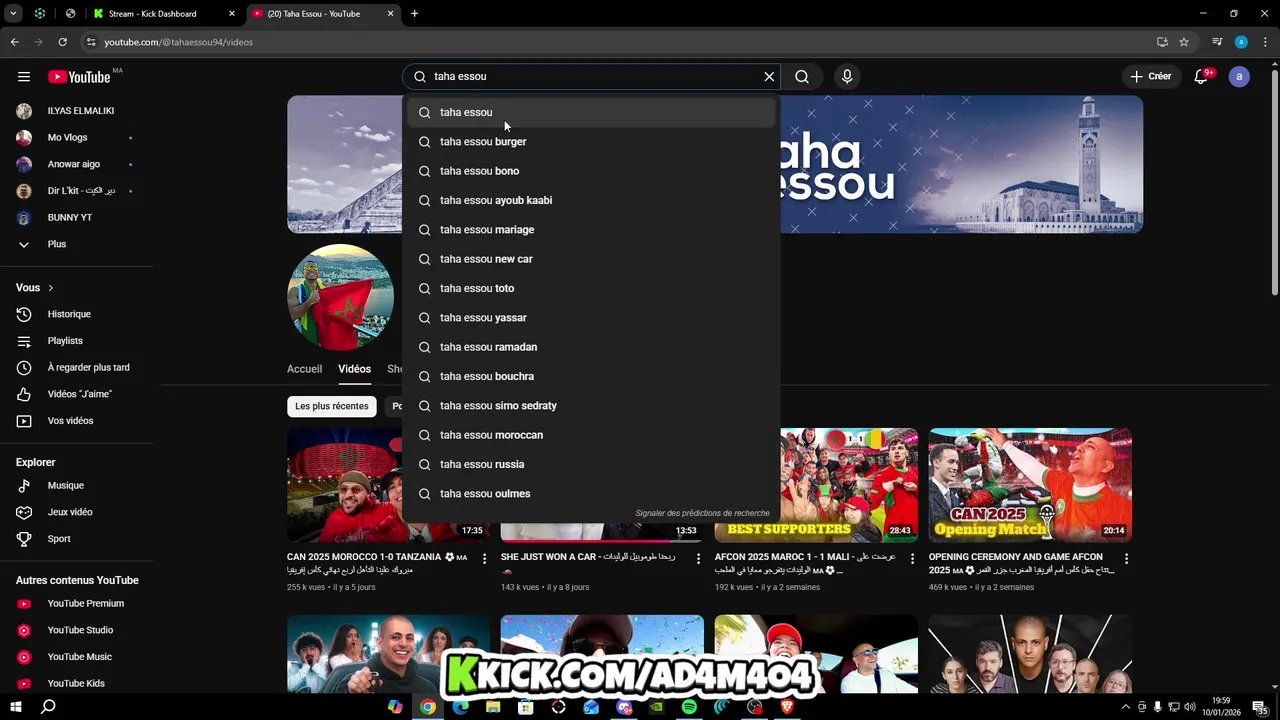Screen dimensions: 1280x720
Task: Click 'Signaler des prédictions de recherche'
Action: point(702,513)
